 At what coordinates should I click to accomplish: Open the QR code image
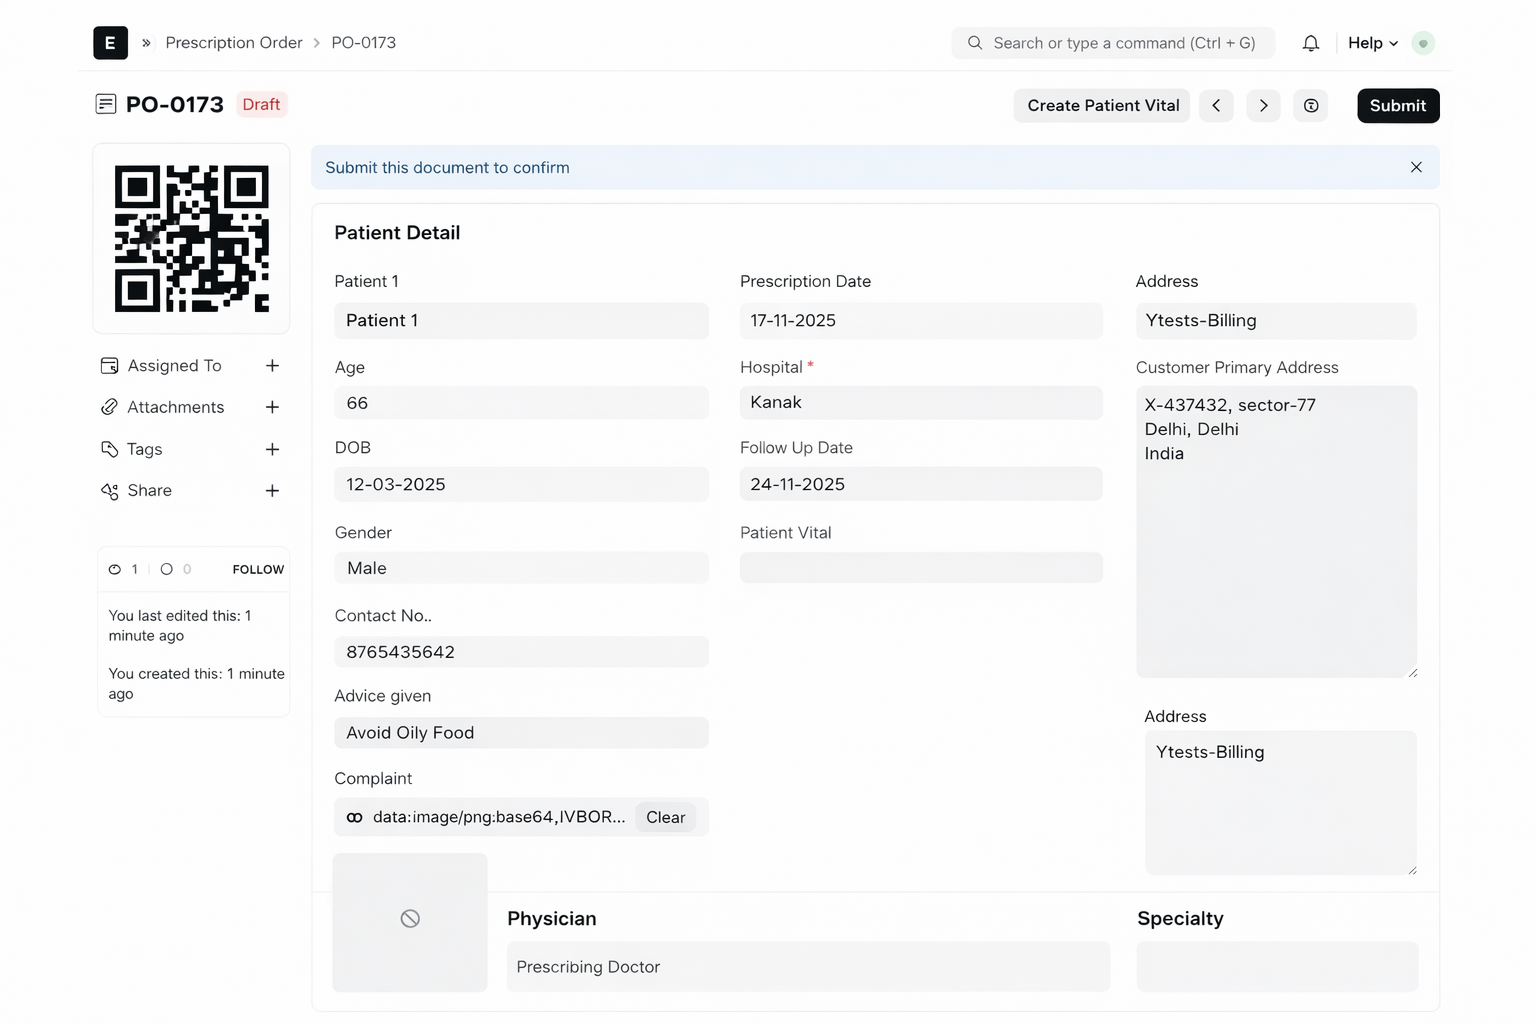192,239
